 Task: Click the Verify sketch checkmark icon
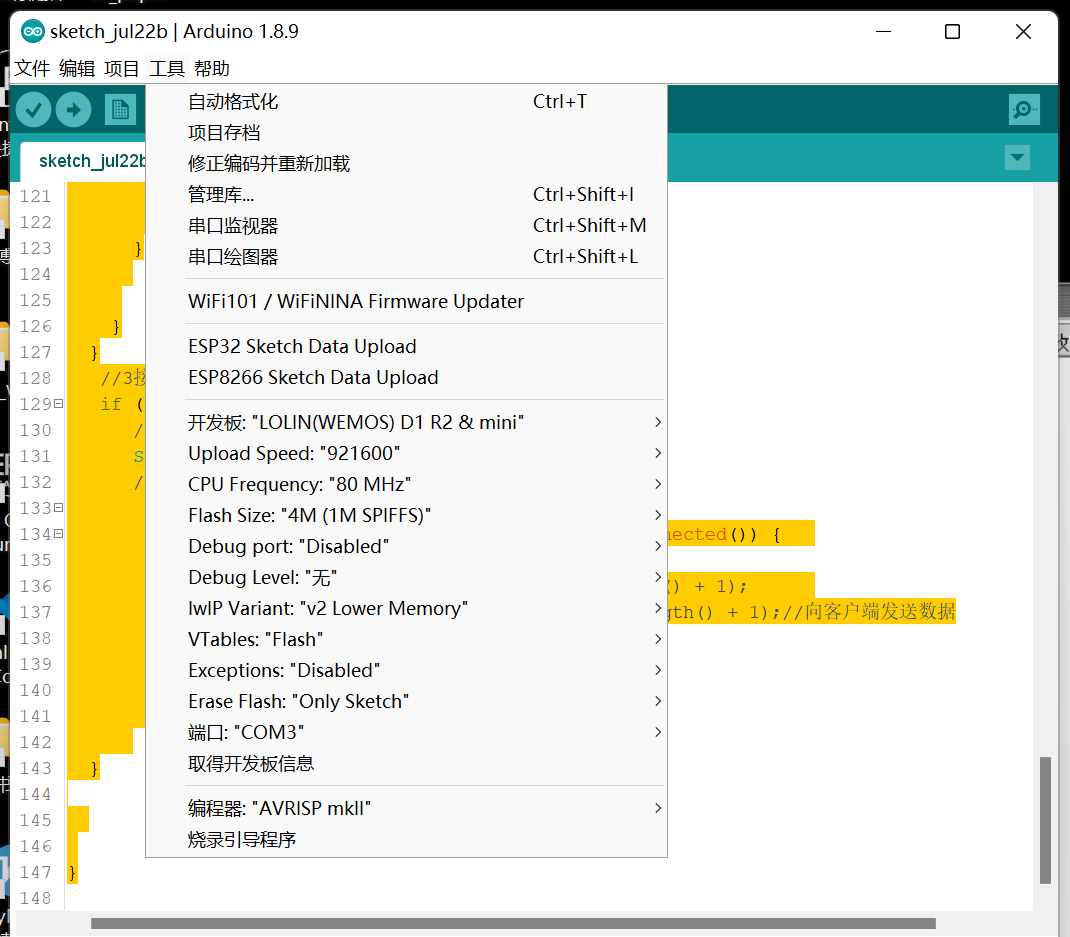click(x=33, y=109)
